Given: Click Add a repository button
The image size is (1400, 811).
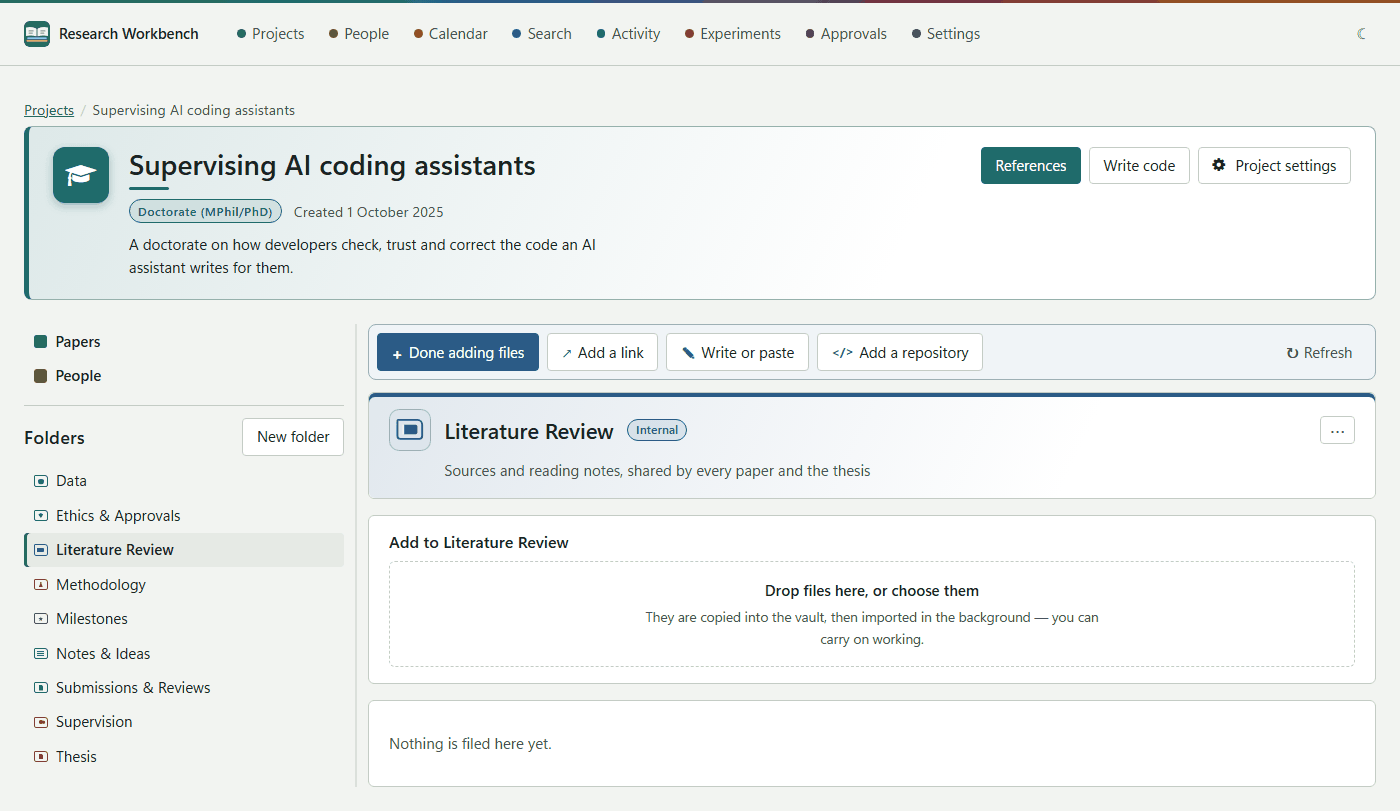Looking at the screenshot, I should pyautogui.click(x=900, y=352).
